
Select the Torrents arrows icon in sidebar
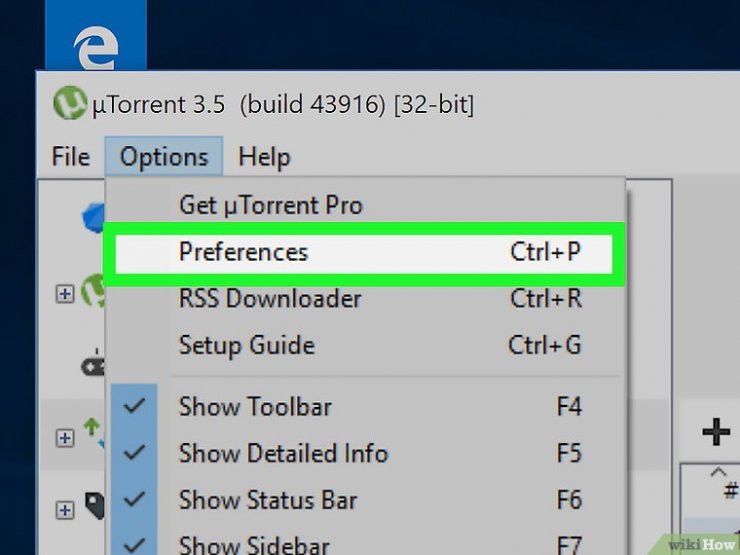(x=94, y=433)
